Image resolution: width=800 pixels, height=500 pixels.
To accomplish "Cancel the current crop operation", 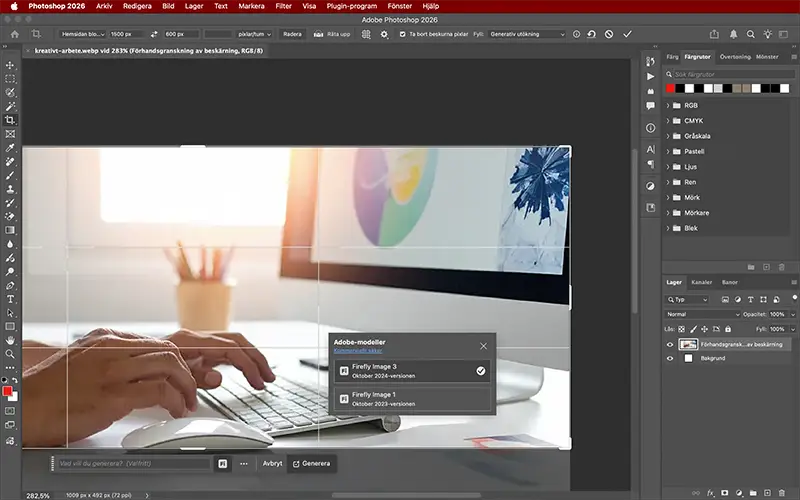I will click(x=609, y=34).
